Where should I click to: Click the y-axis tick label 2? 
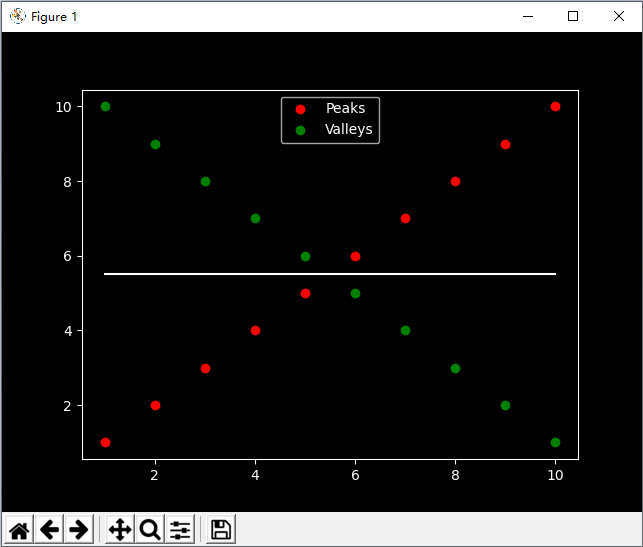point(67,406)
